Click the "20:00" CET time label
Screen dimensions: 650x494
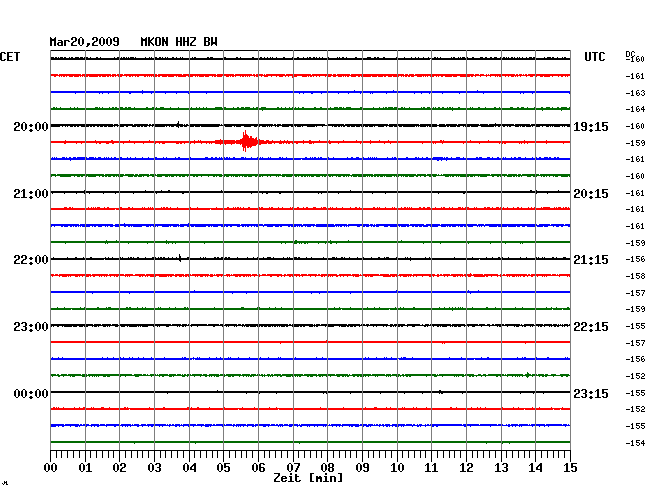coord(31,127)
